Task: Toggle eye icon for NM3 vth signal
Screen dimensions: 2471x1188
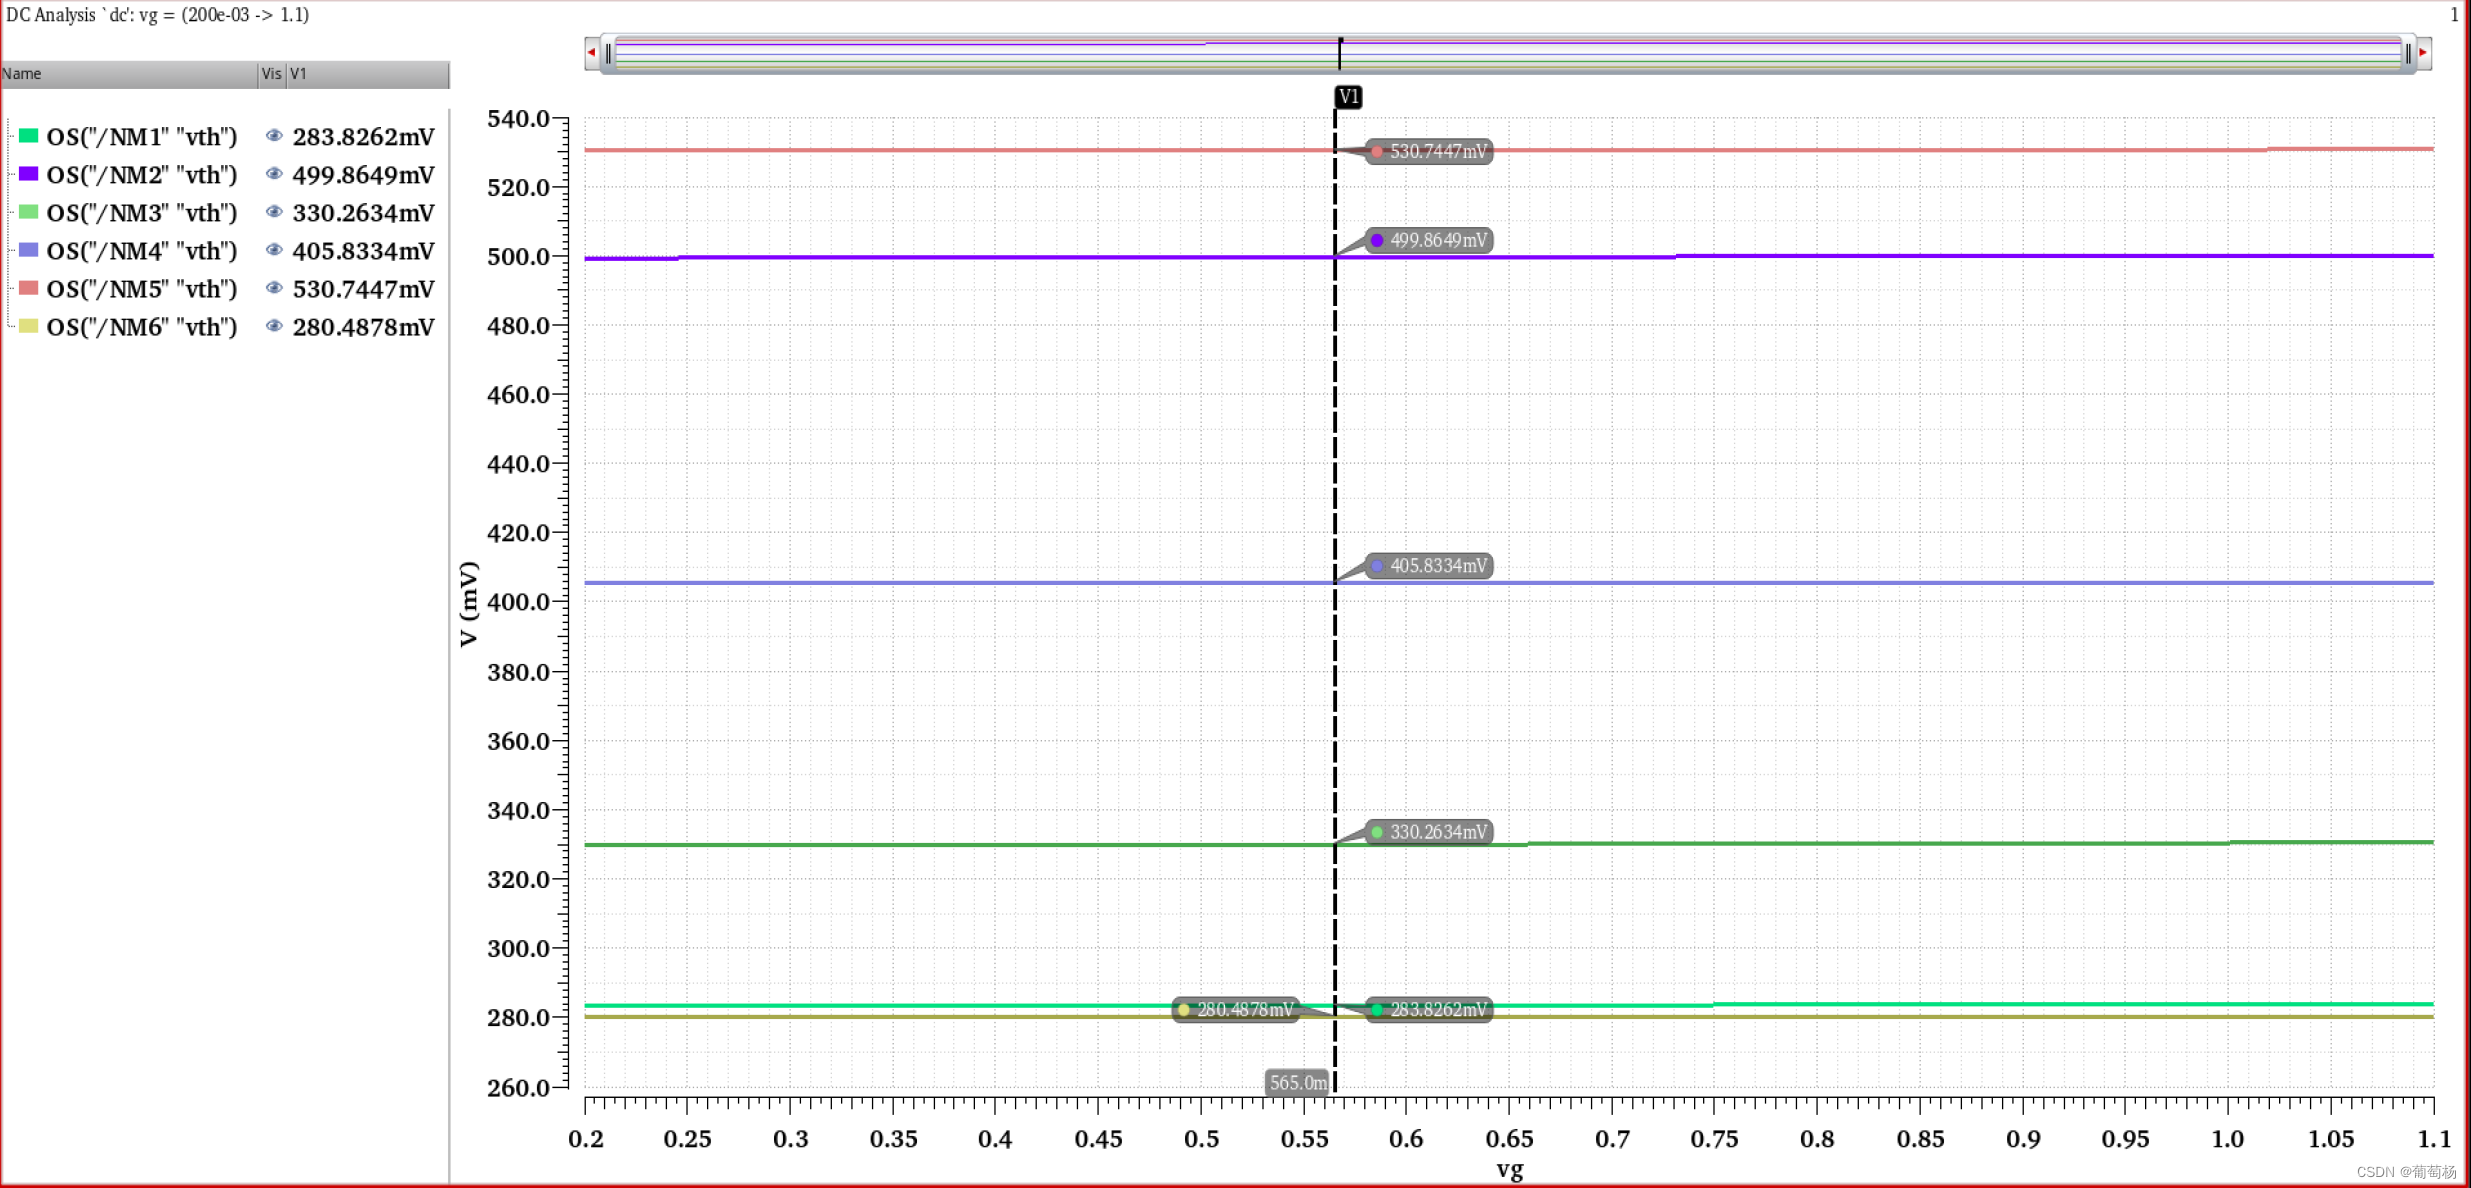Action: point(273,212)
